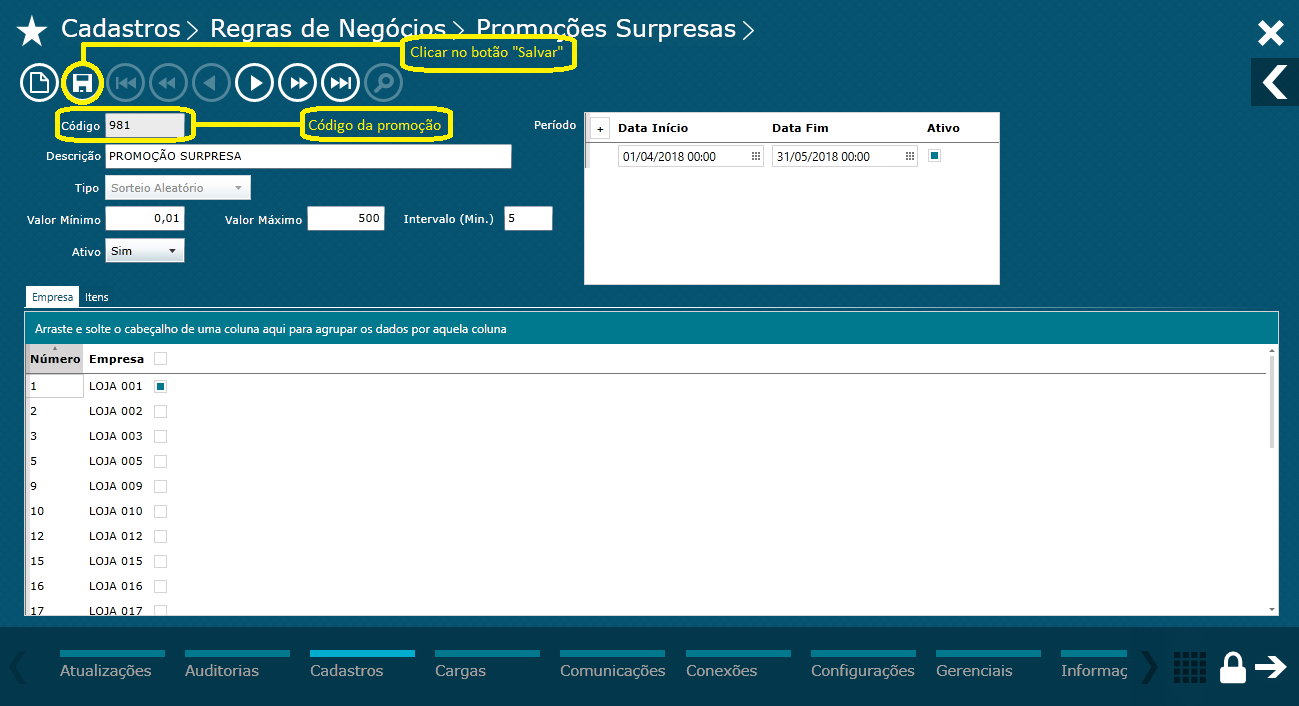Click the Intervalo (Min.) field
Image resolution: width=1299 pixels, height=706 pixels.
click(529, 218)
